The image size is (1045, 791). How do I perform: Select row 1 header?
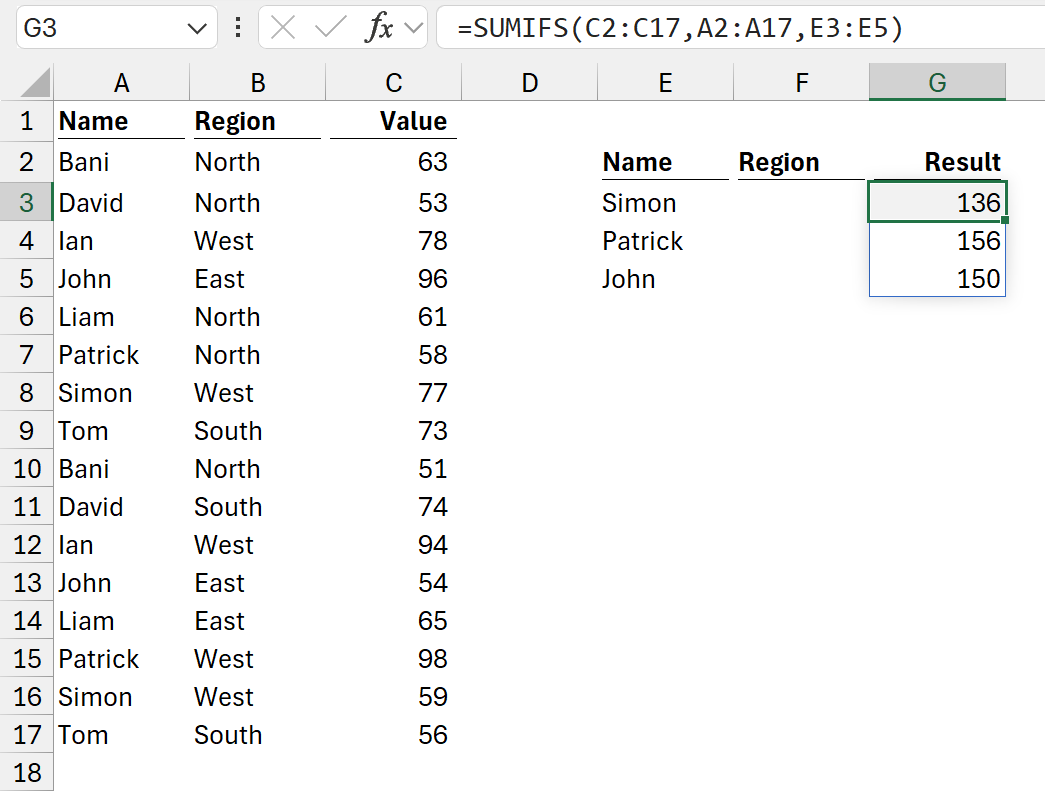26,122
